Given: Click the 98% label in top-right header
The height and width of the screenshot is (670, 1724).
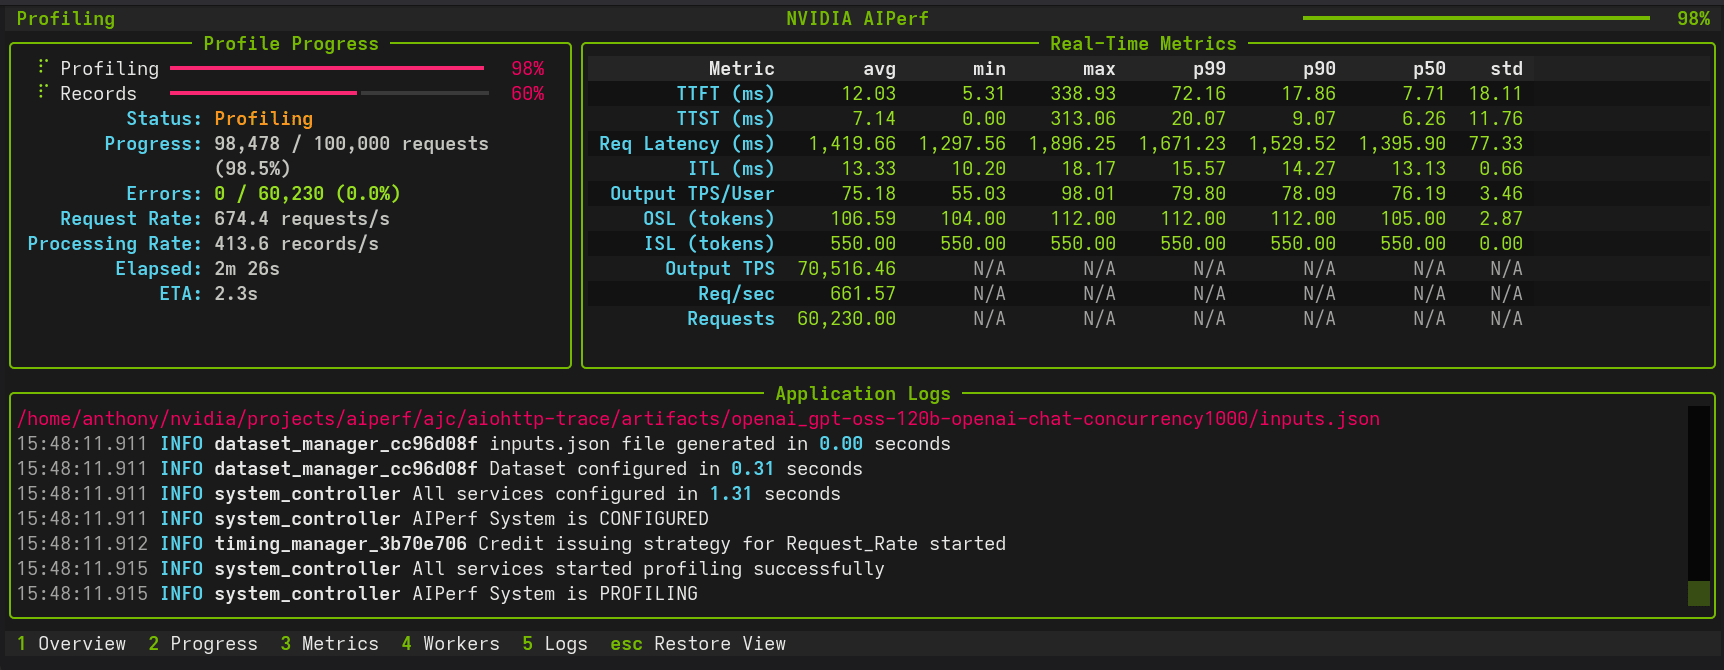Looking at the screenshot, I should pos(1693,19).
